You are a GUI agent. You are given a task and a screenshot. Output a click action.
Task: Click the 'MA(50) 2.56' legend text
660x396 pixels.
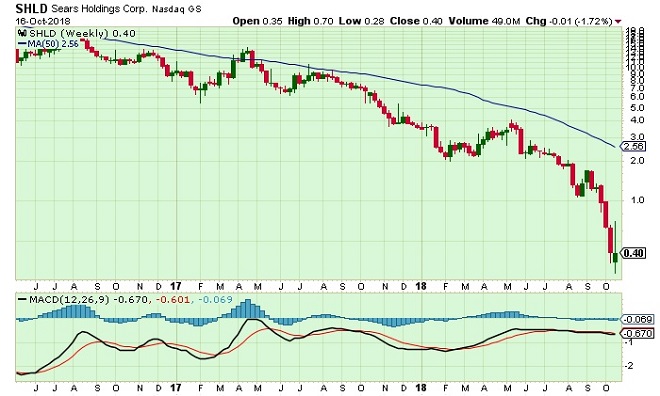tap(53, 43)
